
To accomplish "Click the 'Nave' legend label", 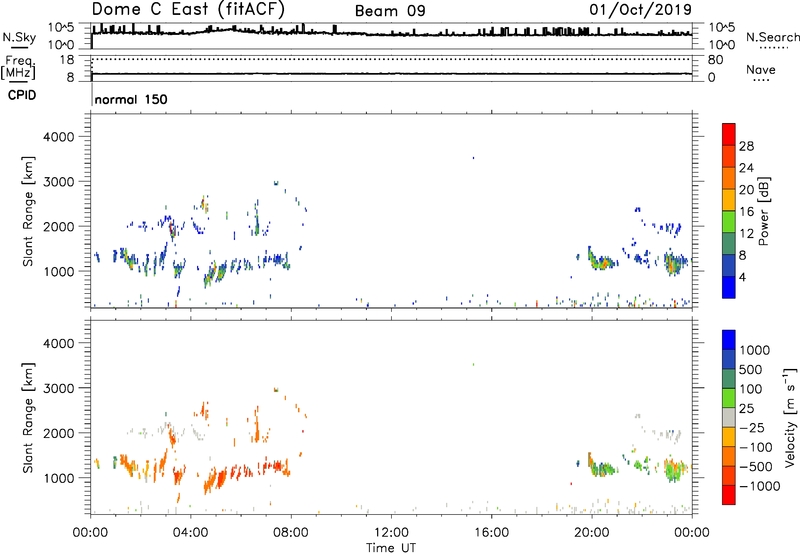I will (760, 69).
